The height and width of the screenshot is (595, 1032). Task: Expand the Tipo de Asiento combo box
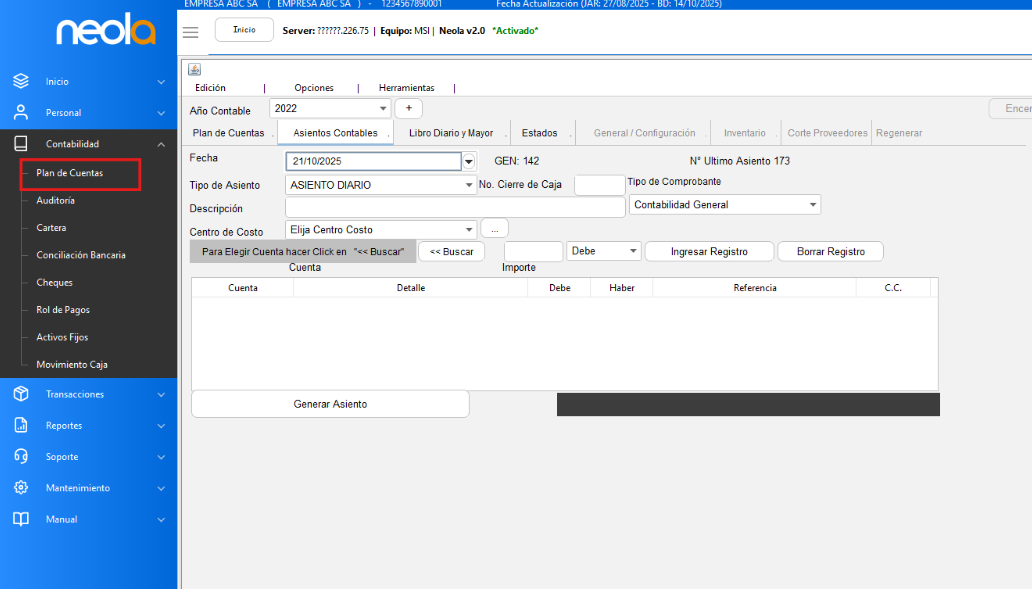[469, 185]
